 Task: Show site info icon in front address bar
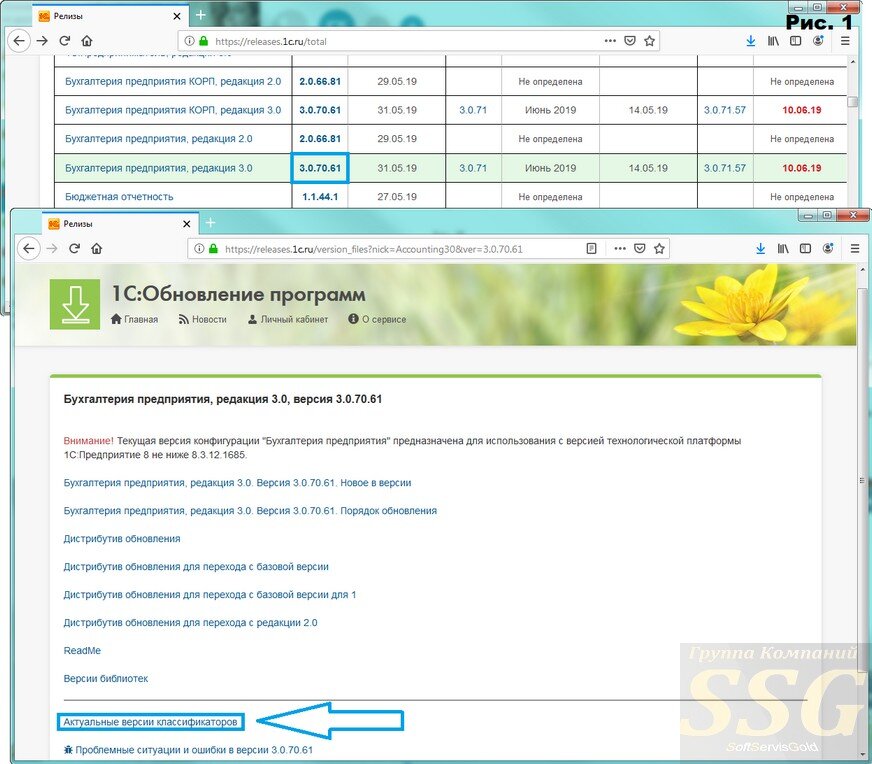point(199,249)
